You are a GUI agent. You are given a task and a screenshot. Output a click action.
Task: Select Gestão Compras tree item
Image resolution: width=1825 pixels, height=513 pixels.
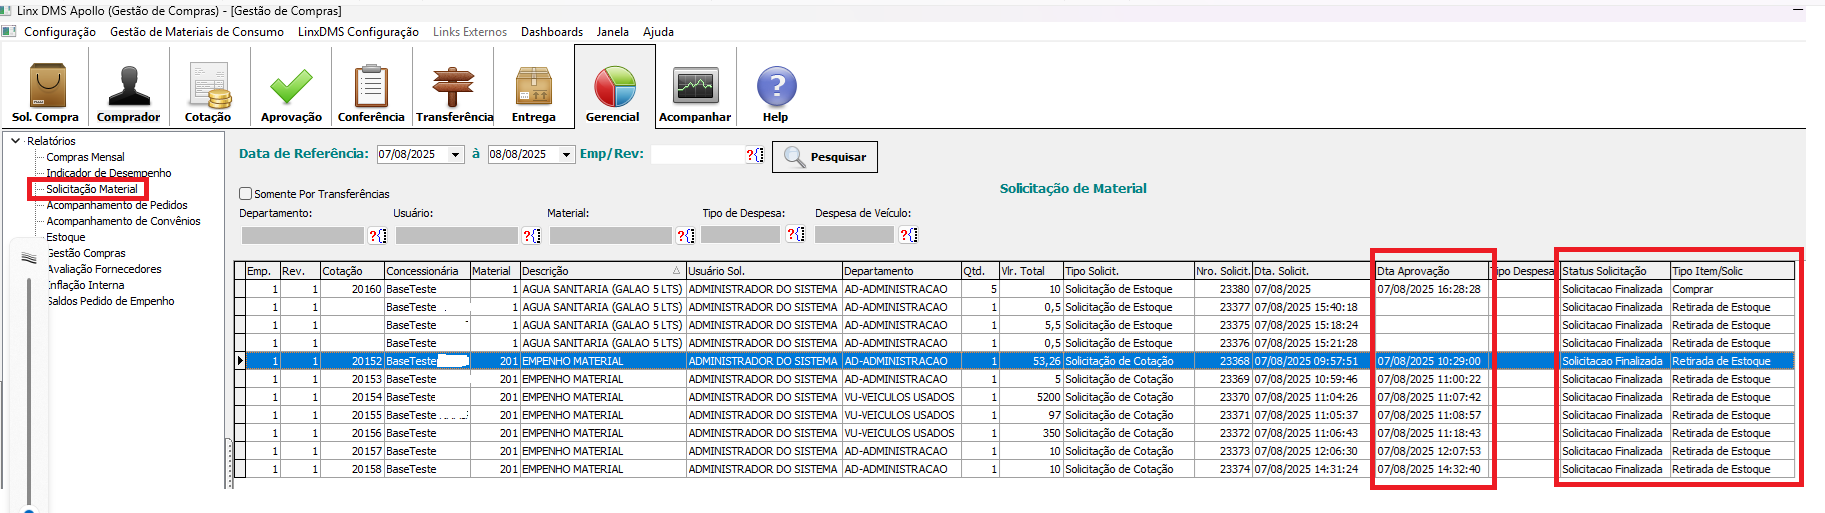86,253
